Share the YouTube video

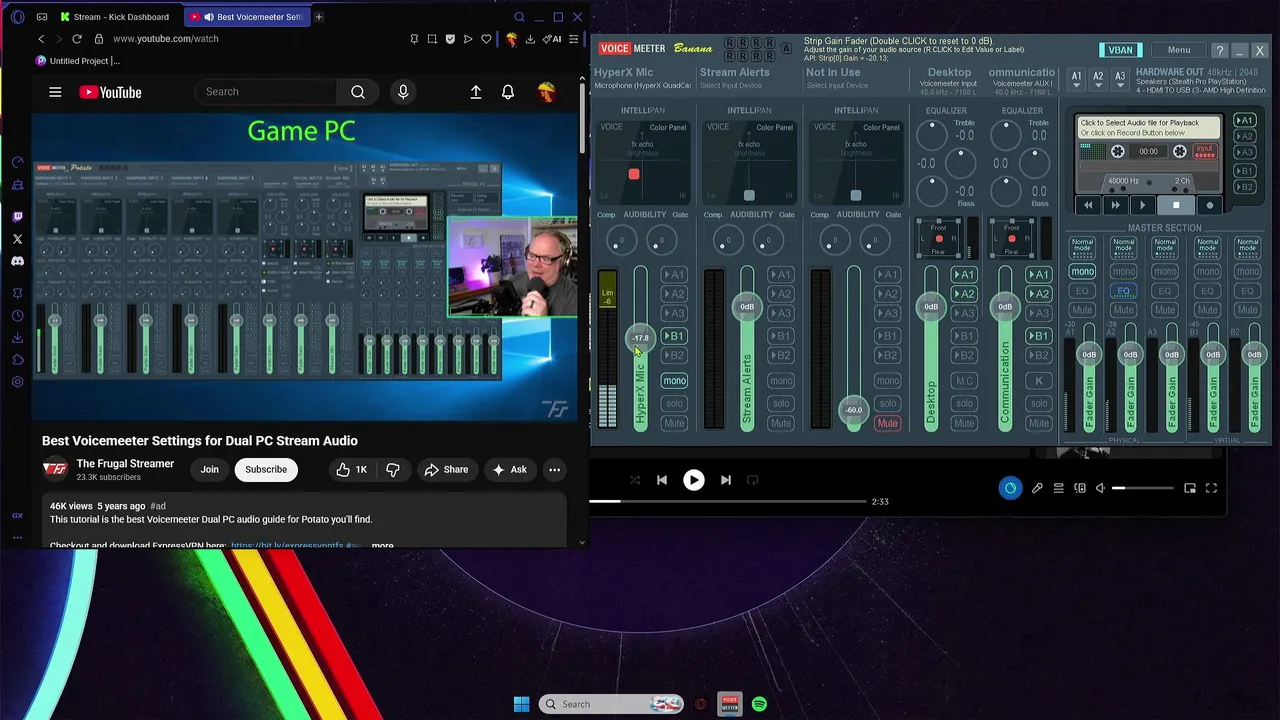click(445, 469)
